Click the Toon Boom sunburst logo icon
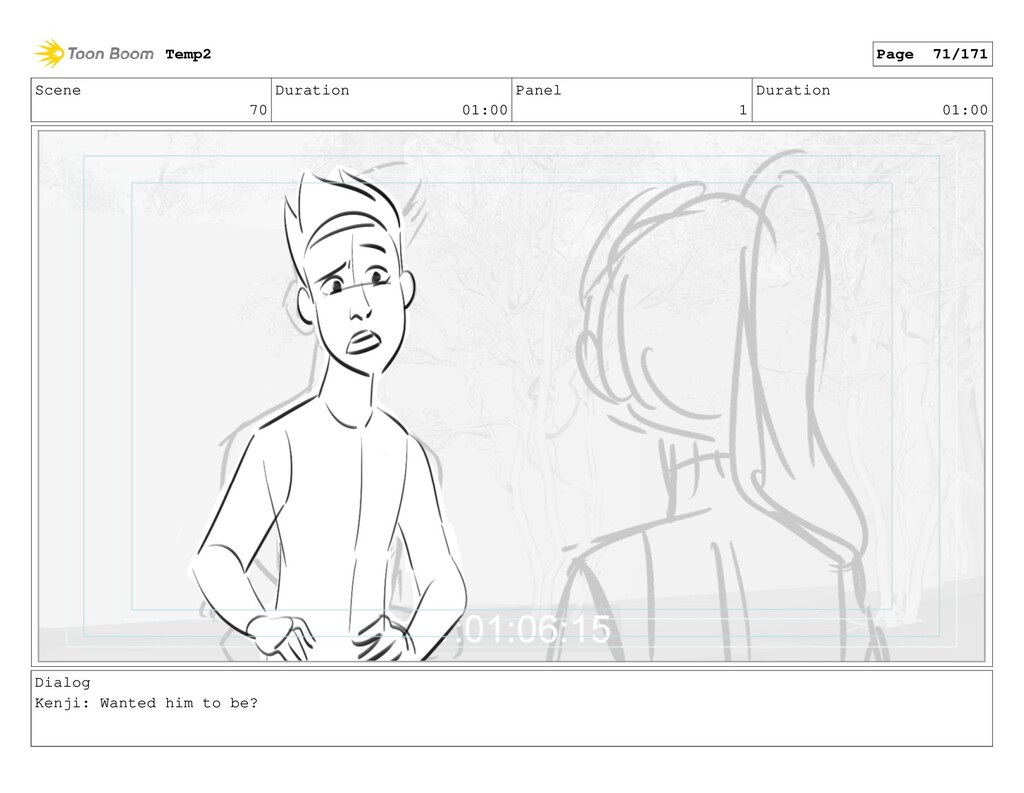 (x=49, y=54)
